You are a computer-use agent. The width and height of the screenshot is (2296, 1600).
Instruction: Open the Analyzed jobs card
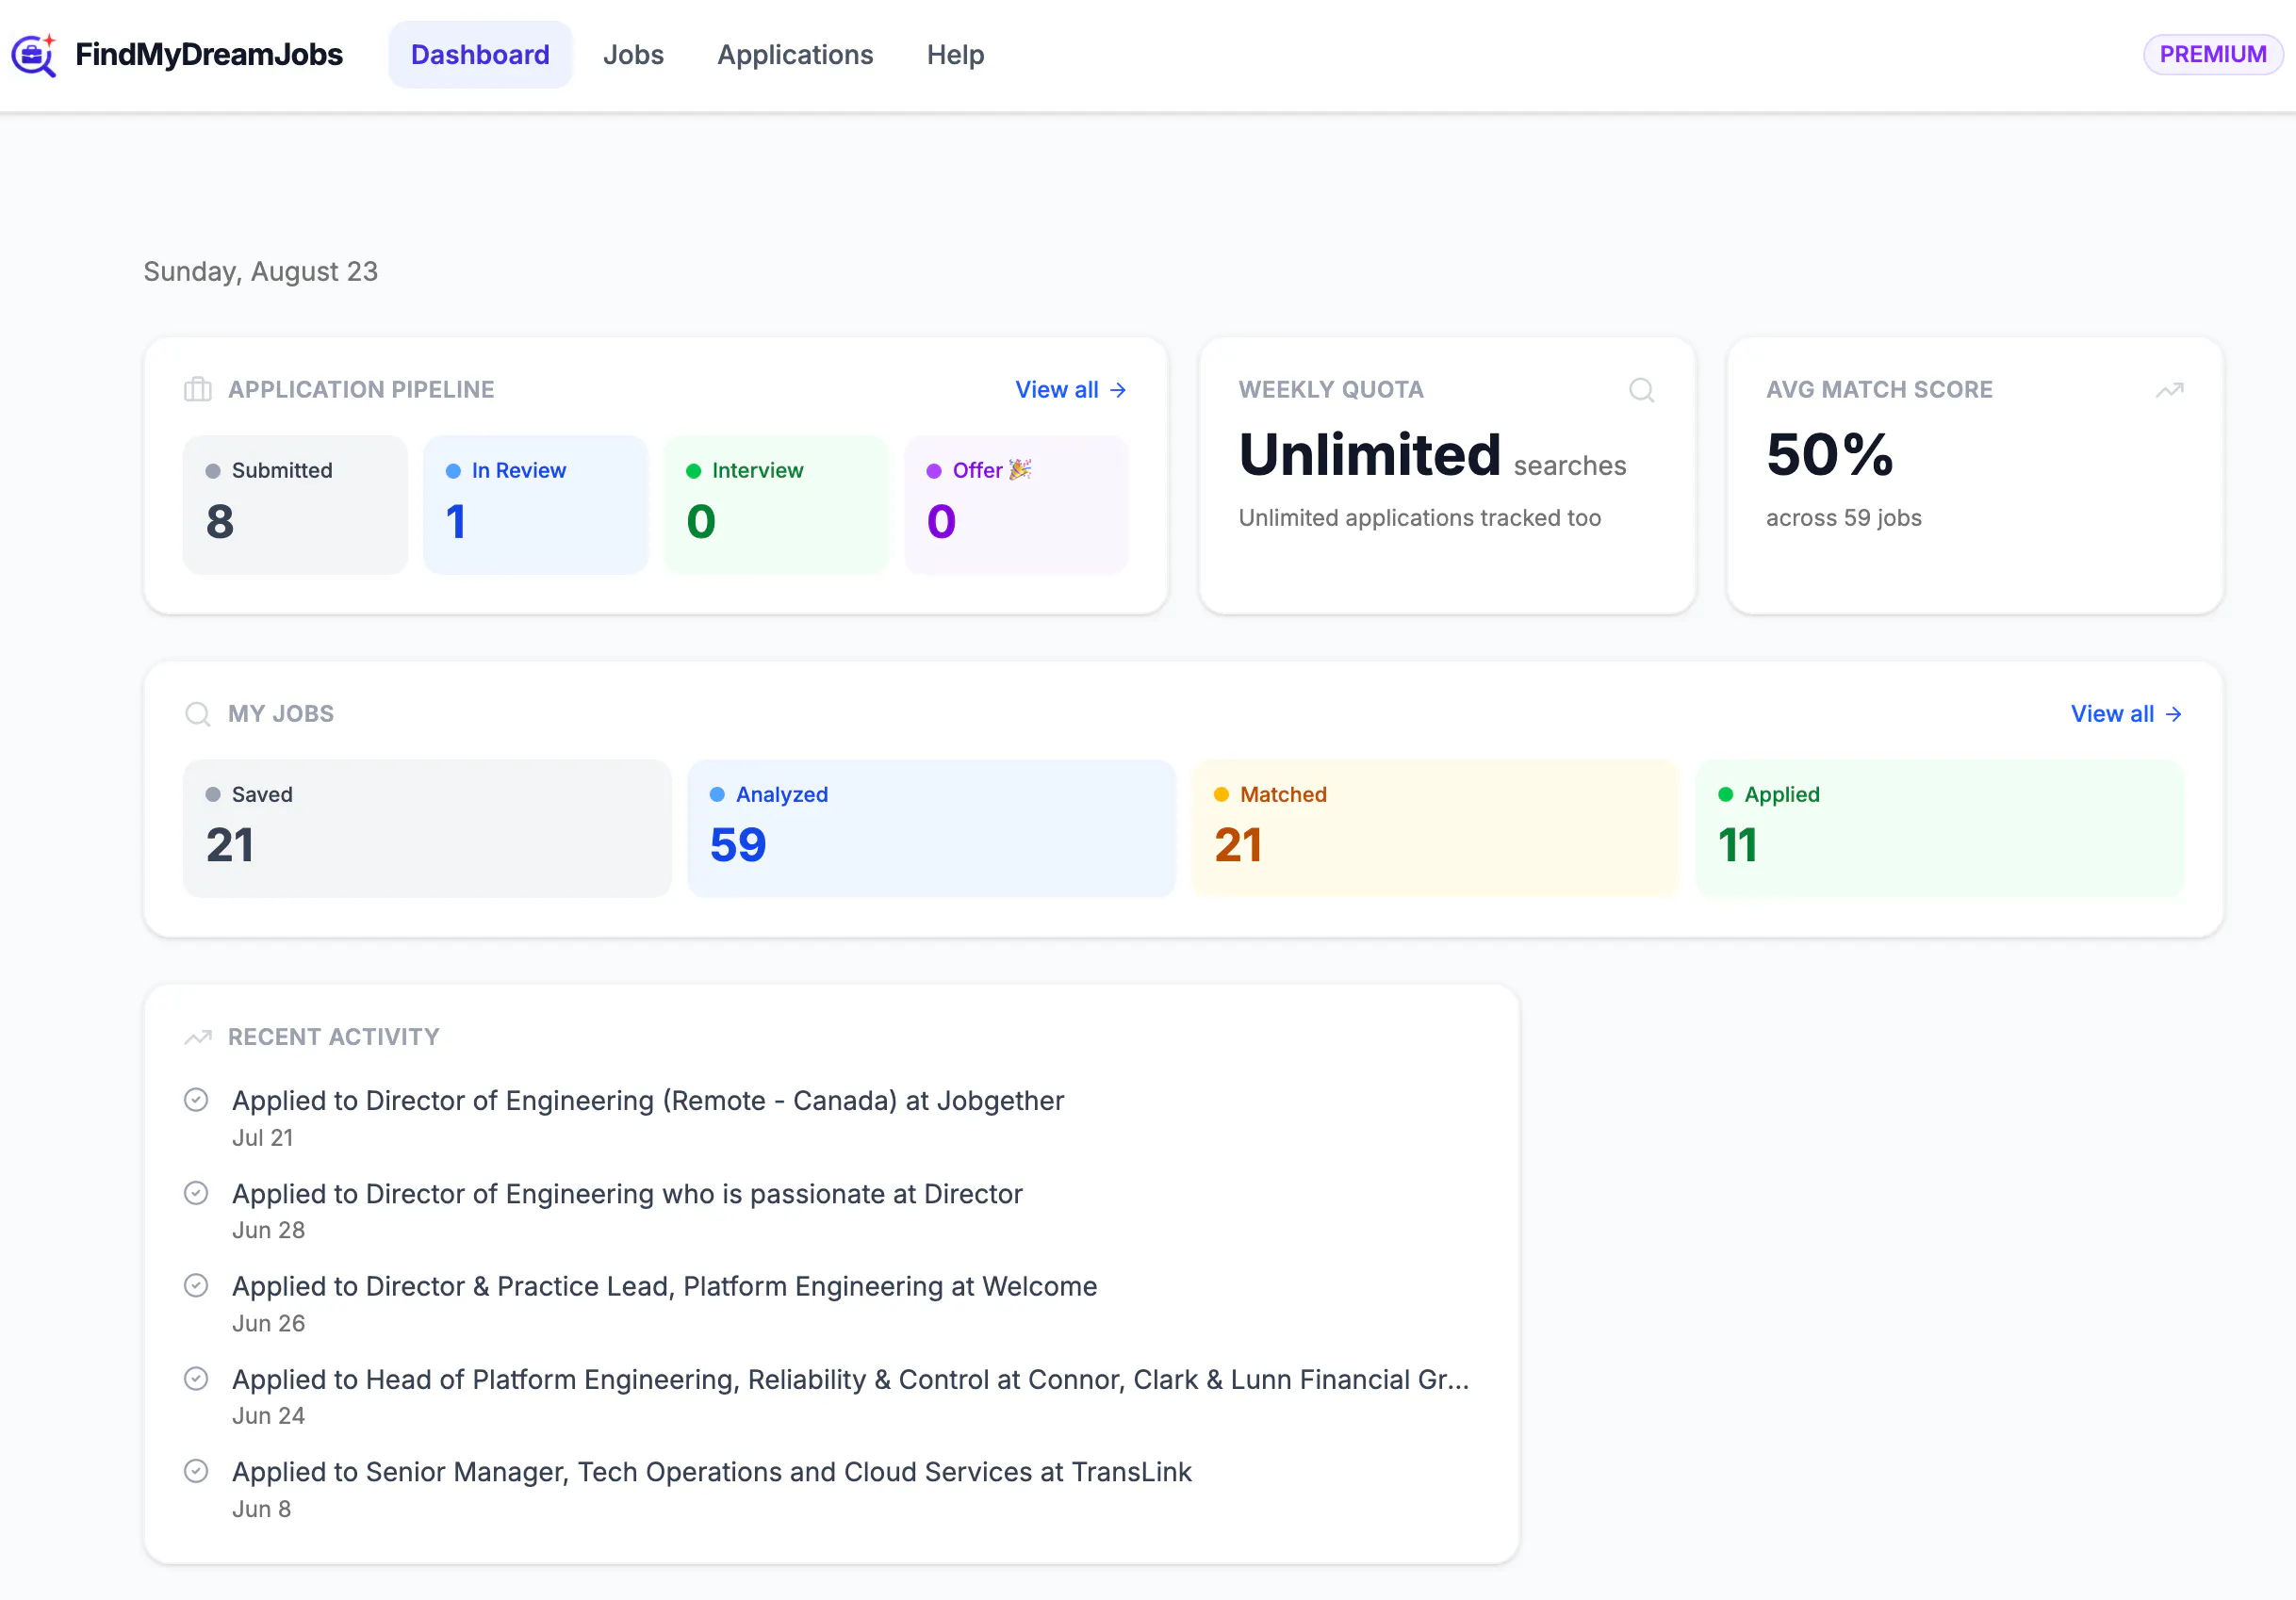(x=931, y=828)
